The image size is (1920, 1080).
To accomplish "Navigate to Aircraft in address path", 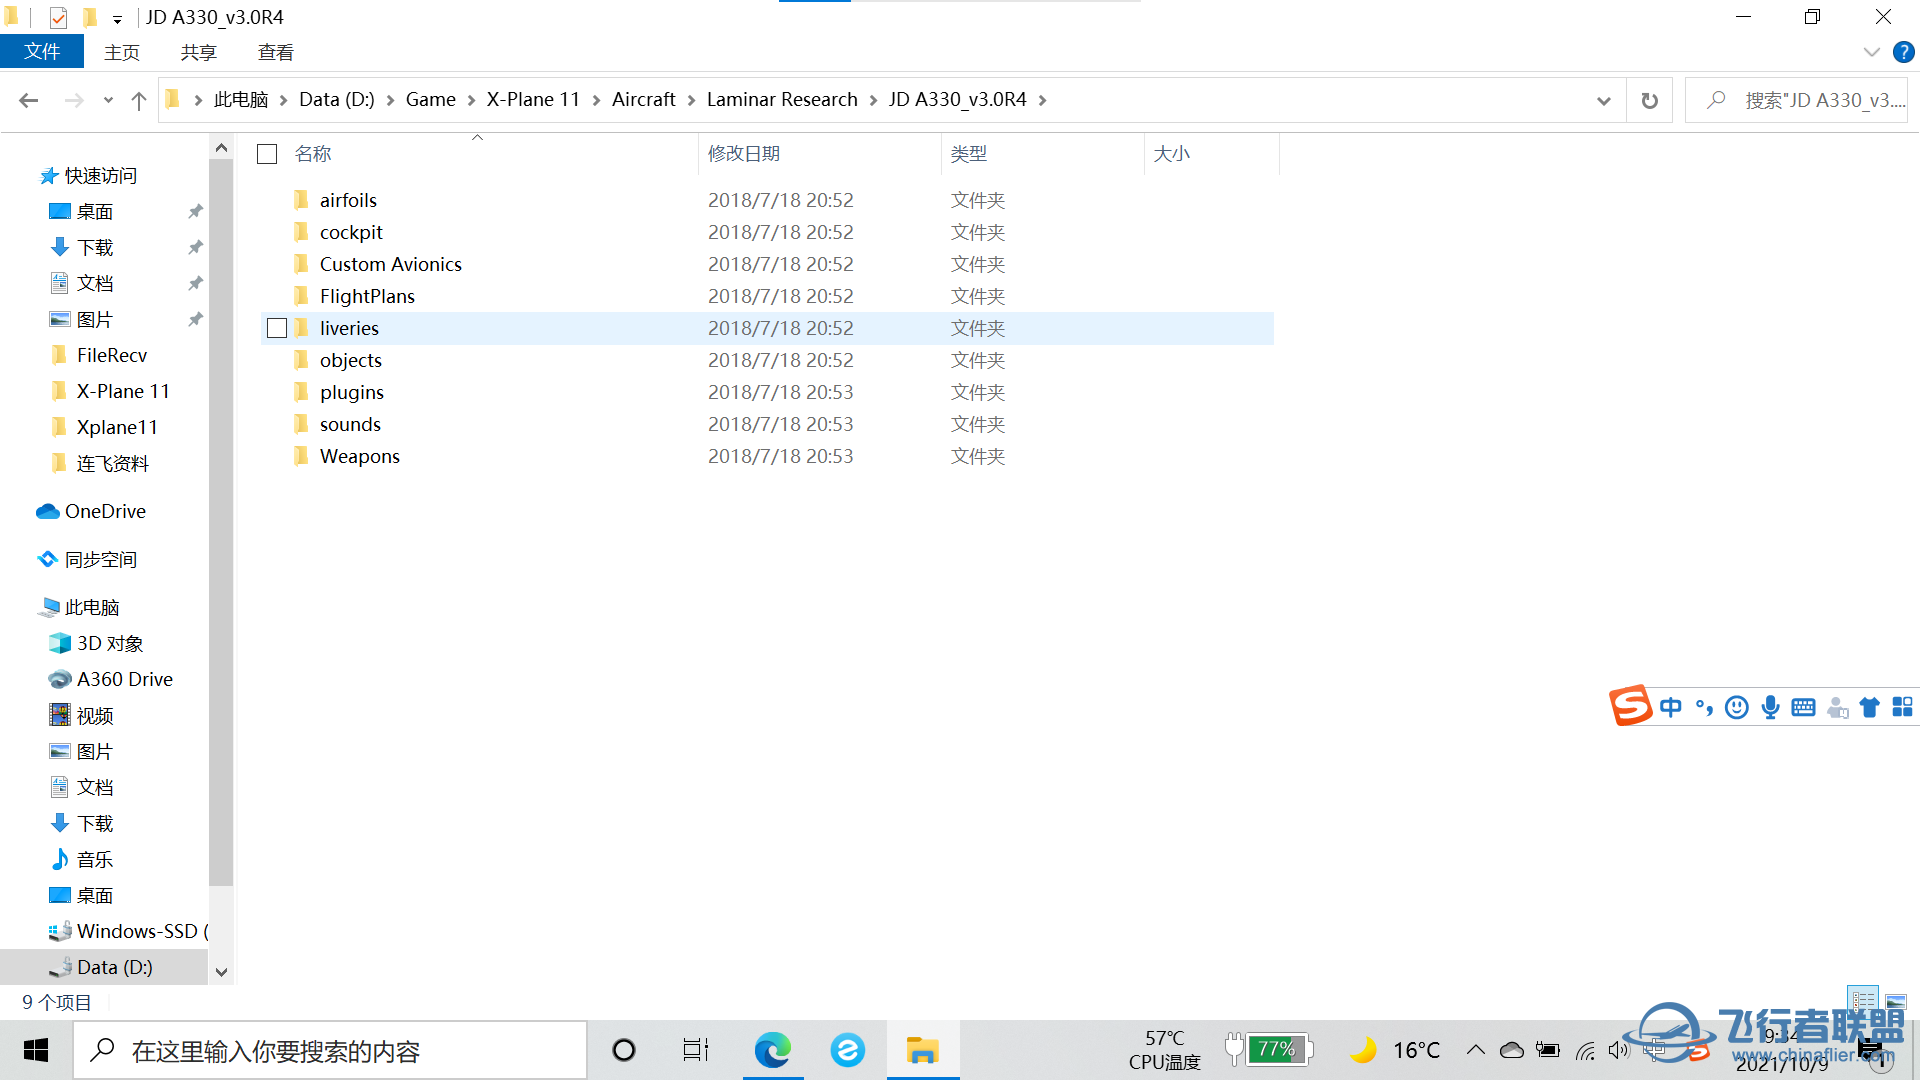I will tap(644, 100).
